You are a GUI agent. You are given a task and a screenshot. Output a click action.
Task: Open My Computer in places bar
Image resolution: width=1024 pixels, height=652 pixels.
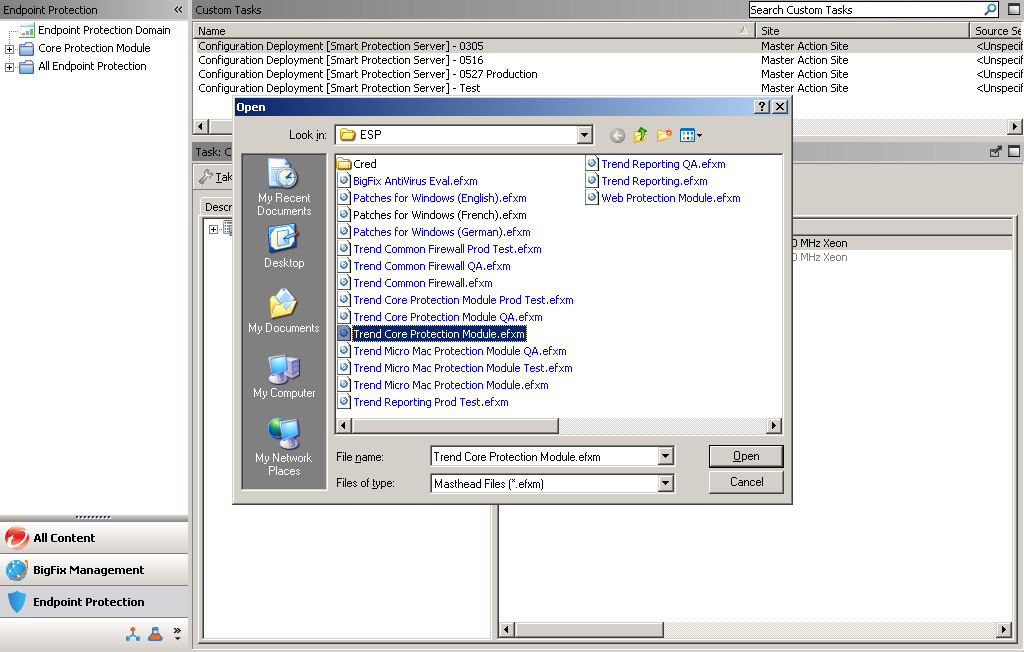coord(284,376)
